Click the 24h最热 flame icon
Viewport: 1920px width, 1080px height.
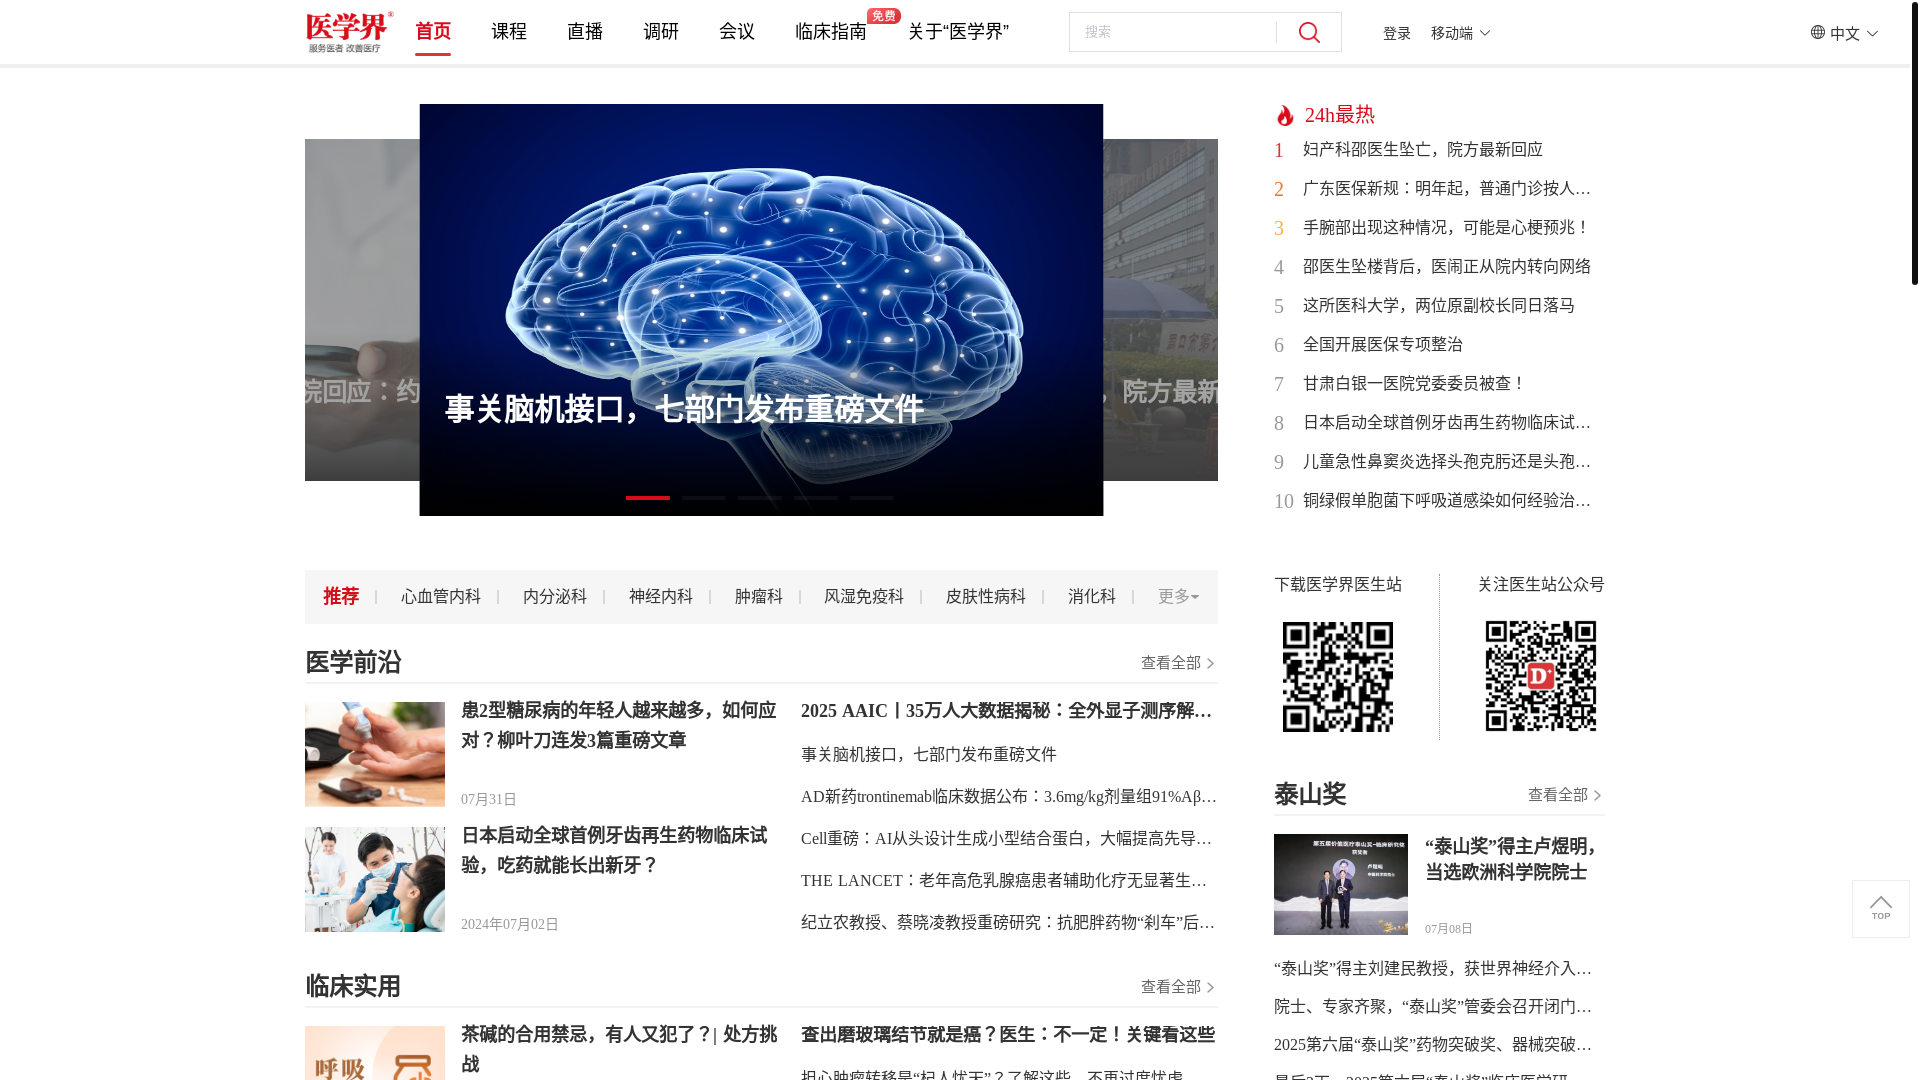click(x=1285, y=116)
